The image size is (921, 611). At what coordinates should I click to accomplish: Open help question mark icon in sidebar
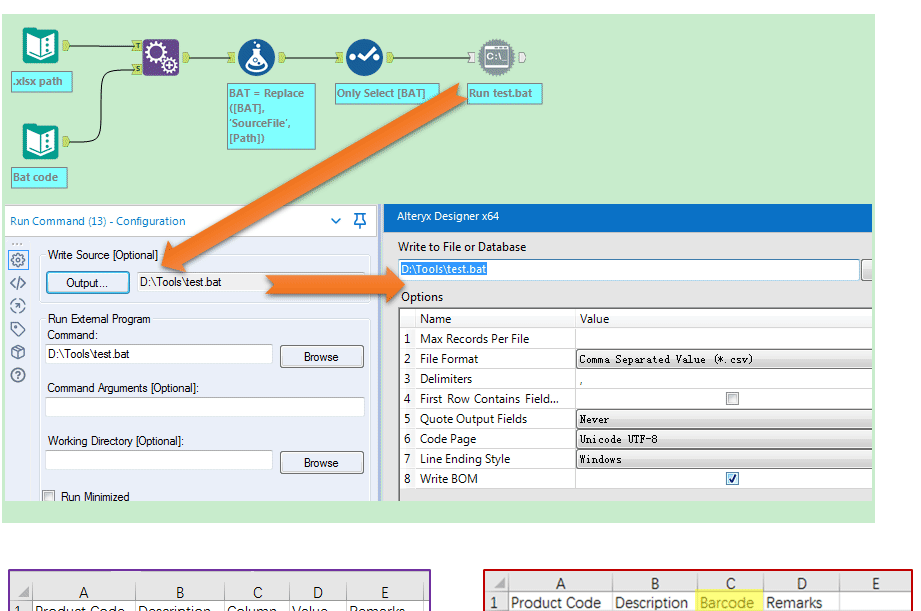(18, 375)
